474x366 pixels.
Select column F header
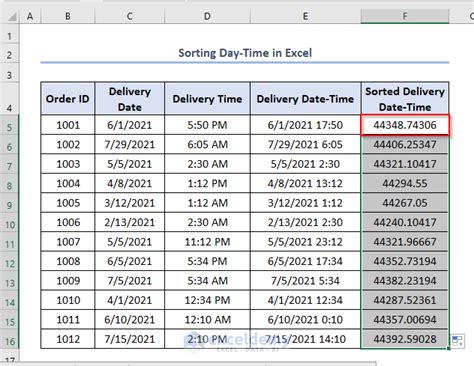pyautogui.click(x=405, y=16)
